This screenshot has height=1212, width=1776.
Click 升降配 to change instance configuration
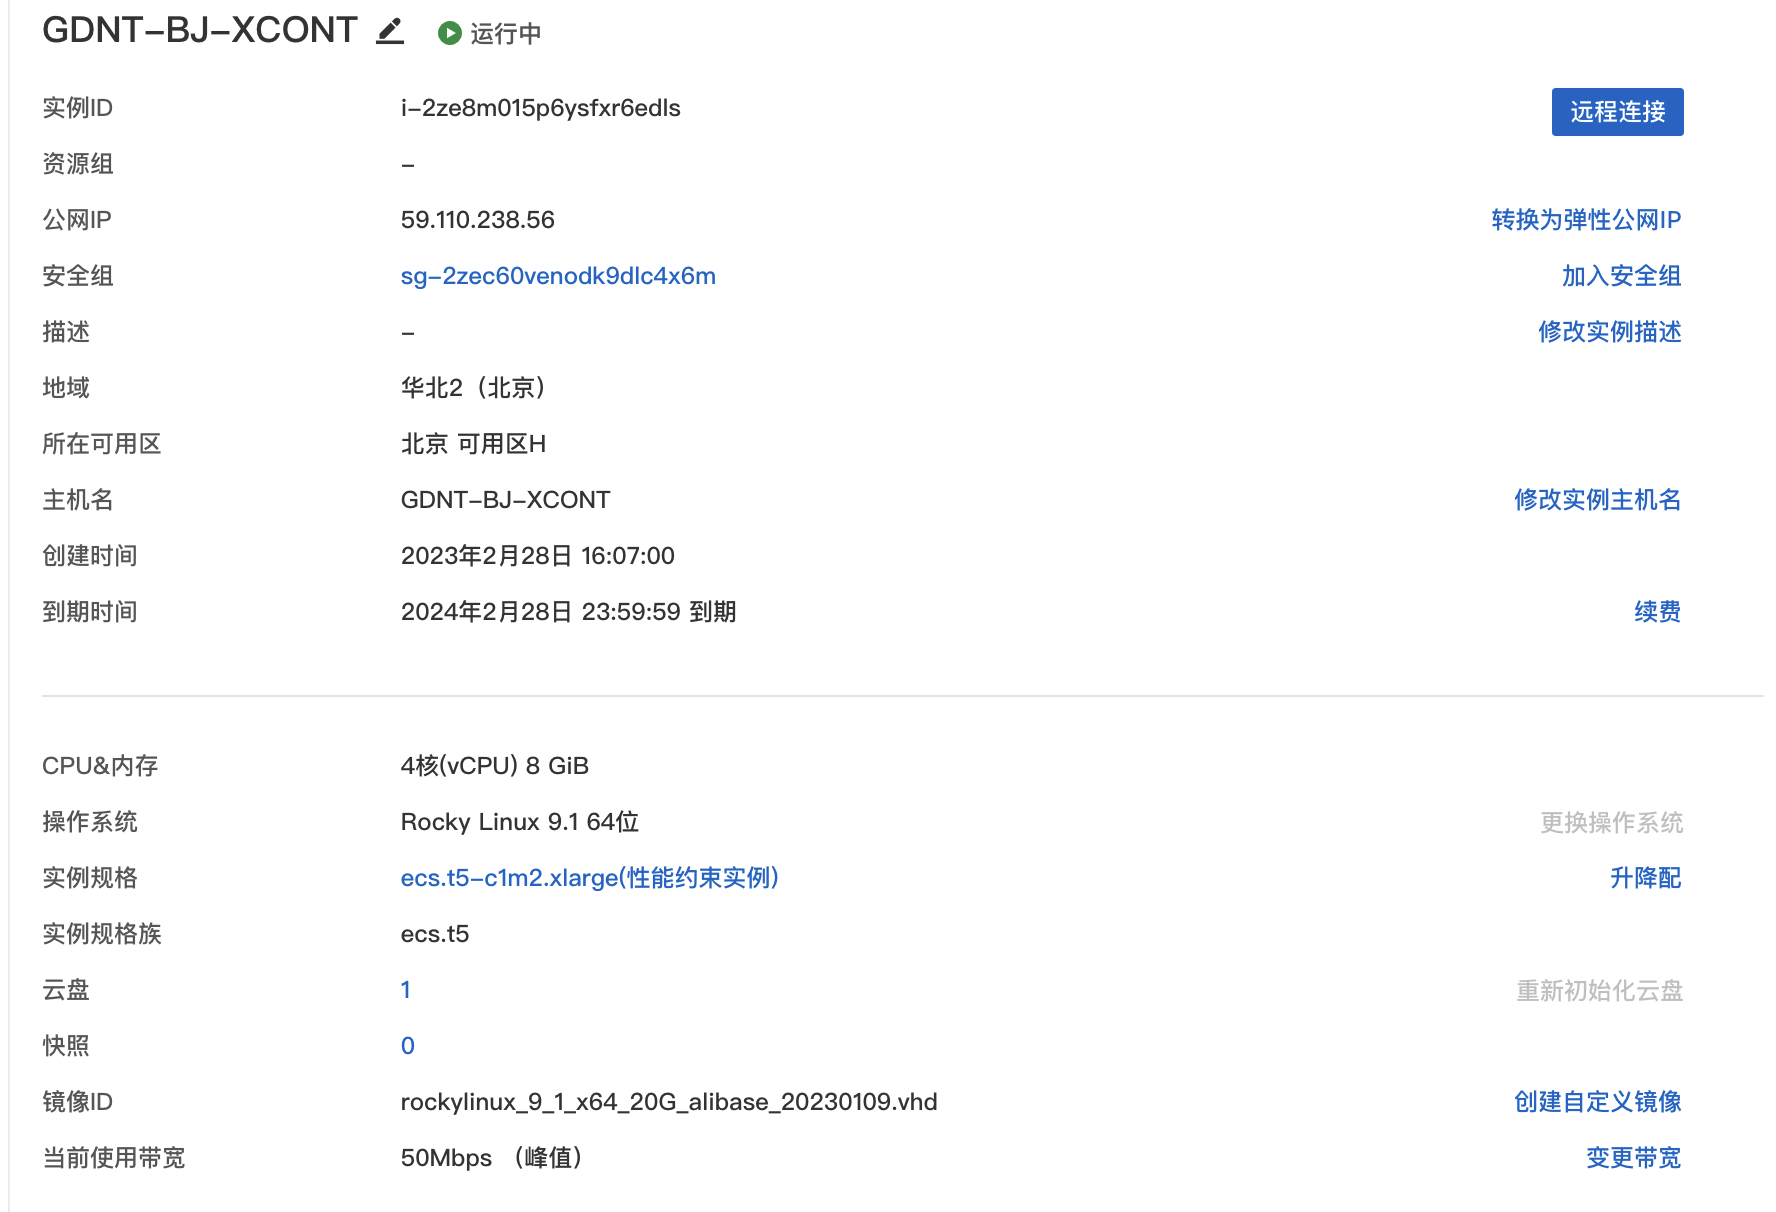[1646, 878]
